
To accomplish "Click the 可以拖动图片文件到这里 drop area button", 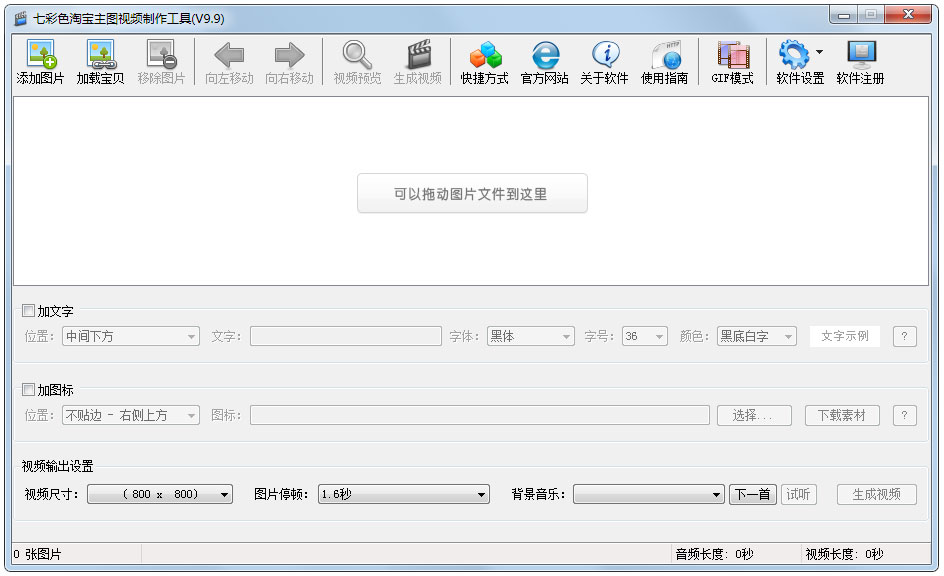I will click(x=472, y=193).
